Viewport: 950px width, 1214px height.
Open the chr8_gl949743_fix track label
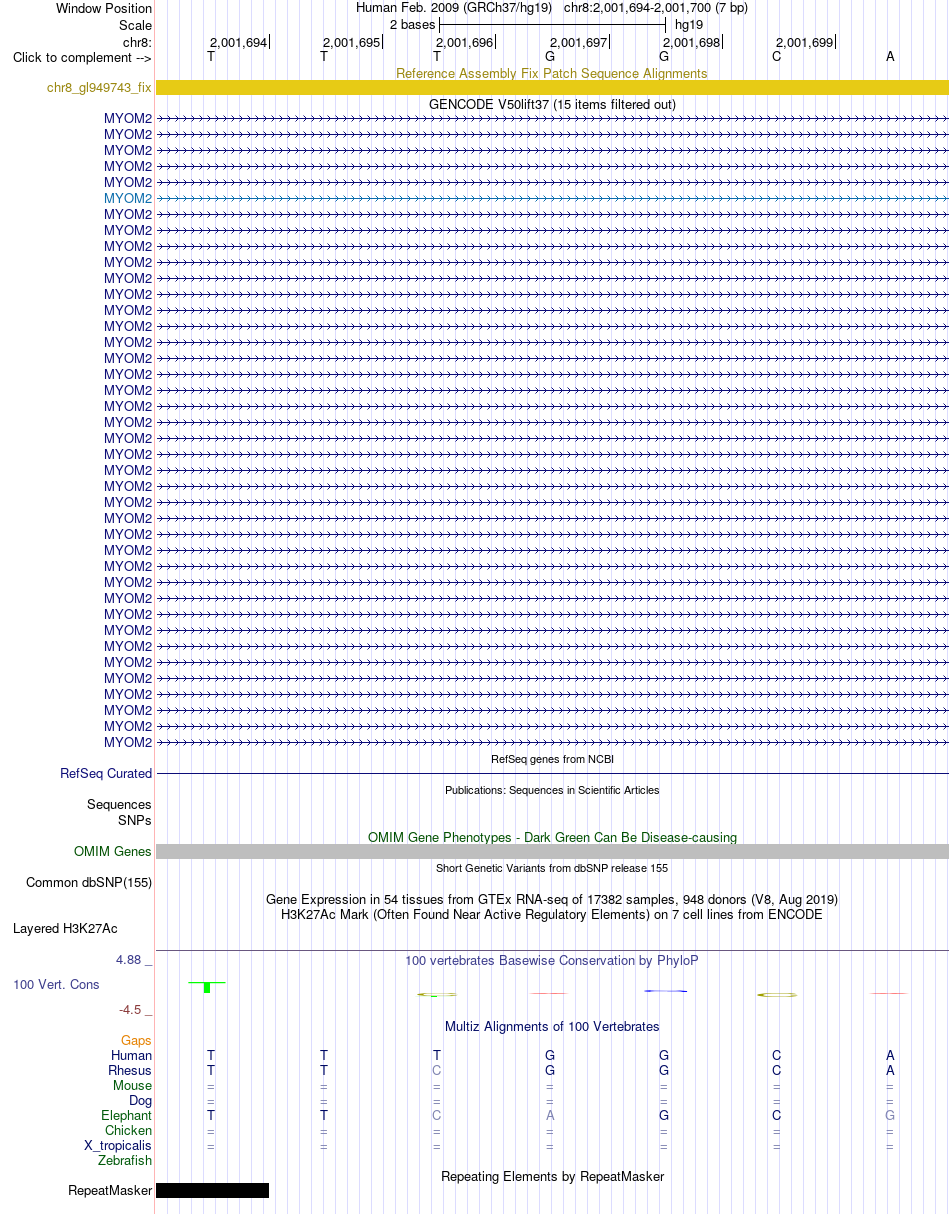coord(99,88)
